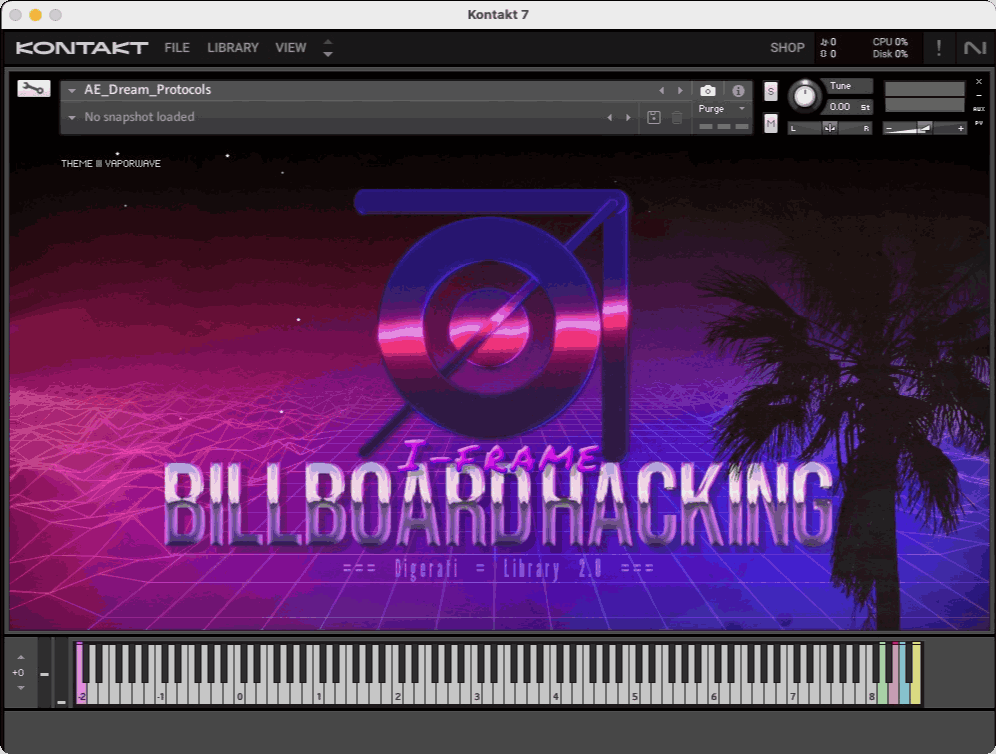Click the pitch bend wheel strip
Viewport: 996px width, 754px height.
(x=44, y=673)
